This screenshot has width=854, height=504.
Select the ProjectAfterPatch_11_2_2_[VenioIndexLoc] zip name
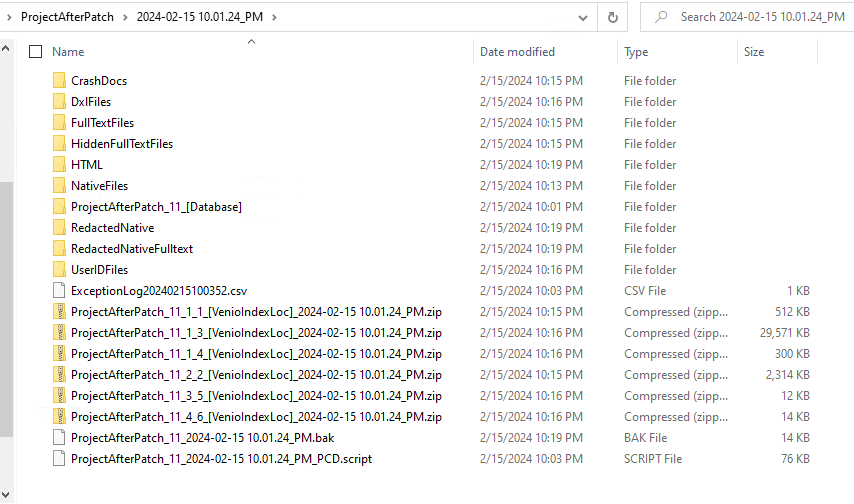click(257, 374)
